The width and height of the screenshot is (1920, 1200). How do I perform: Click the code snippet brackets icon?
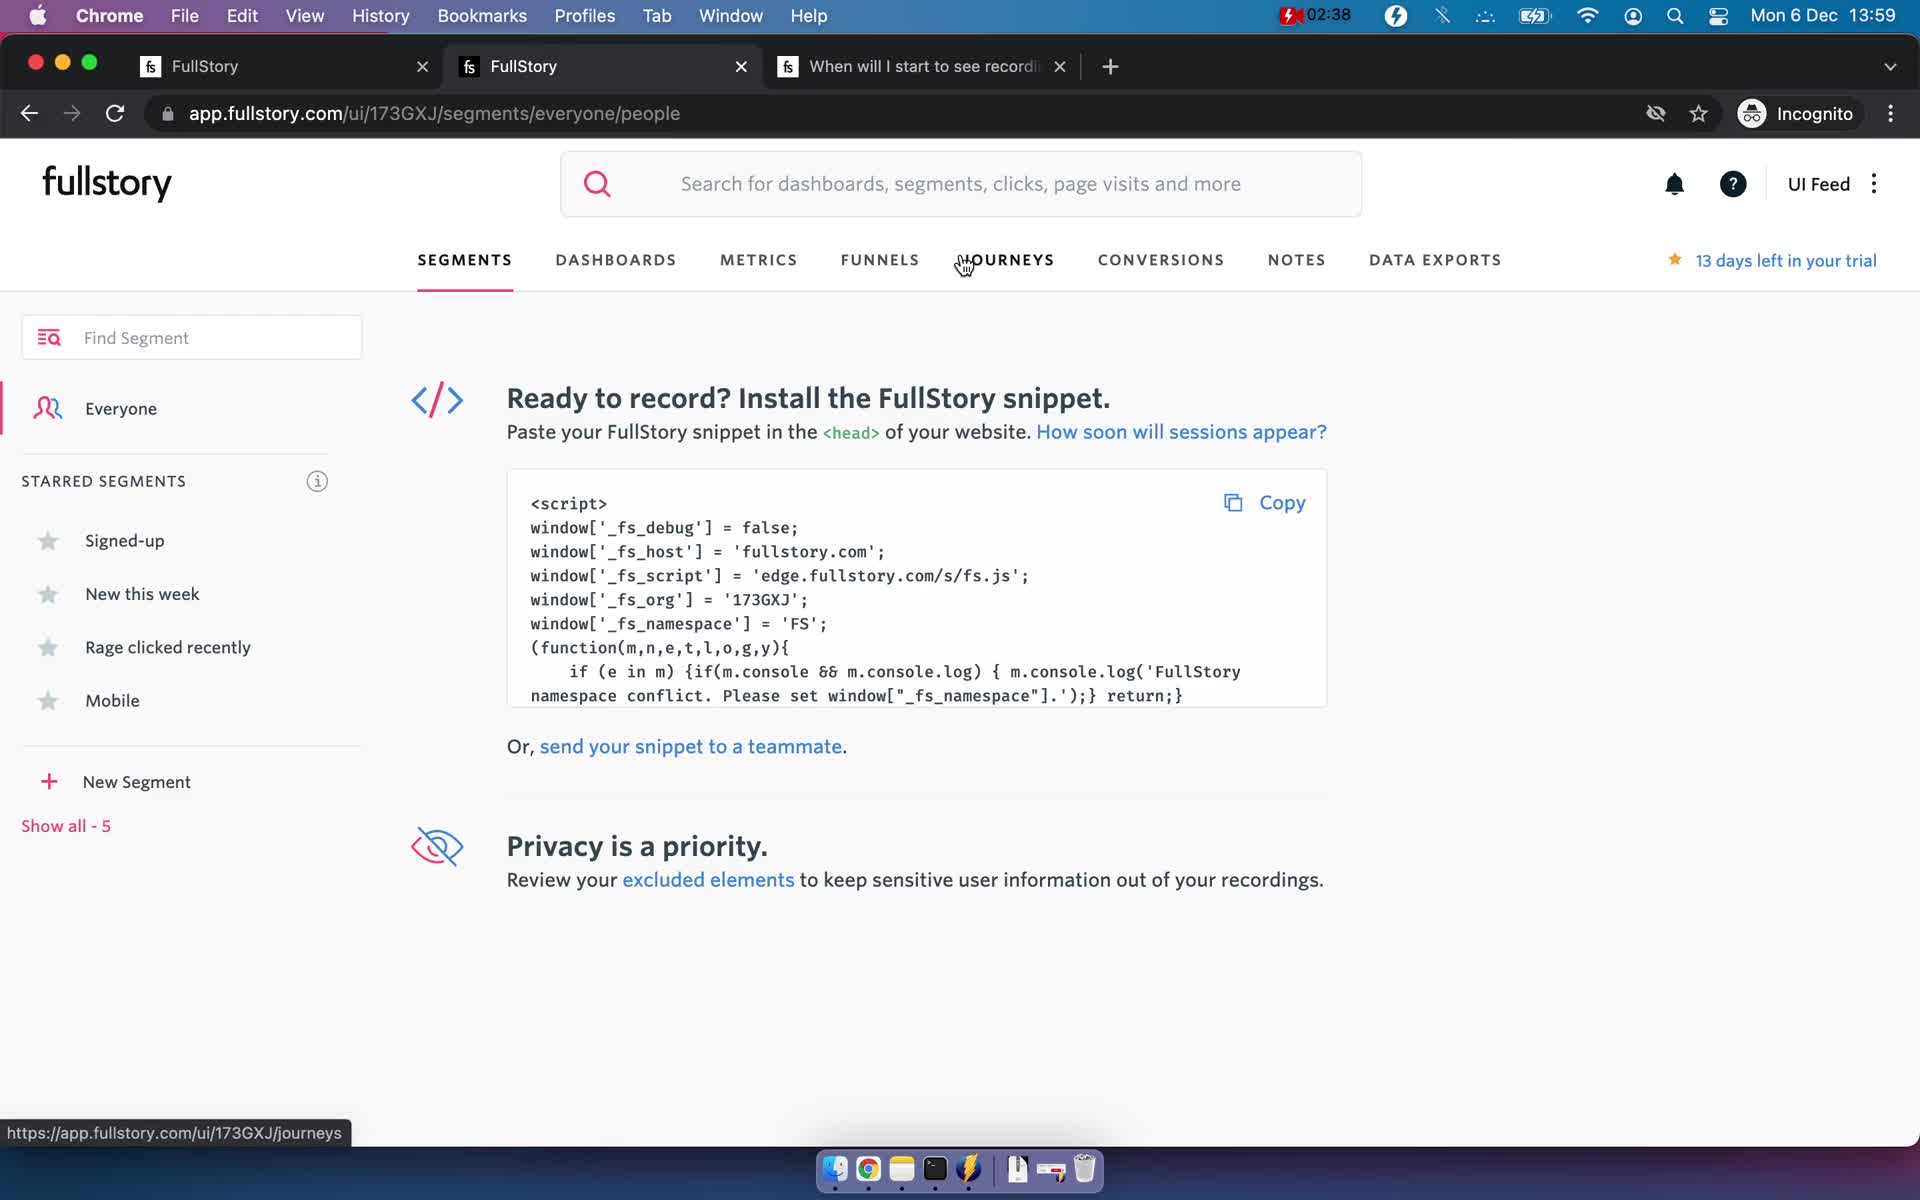(x=437, y=400)
